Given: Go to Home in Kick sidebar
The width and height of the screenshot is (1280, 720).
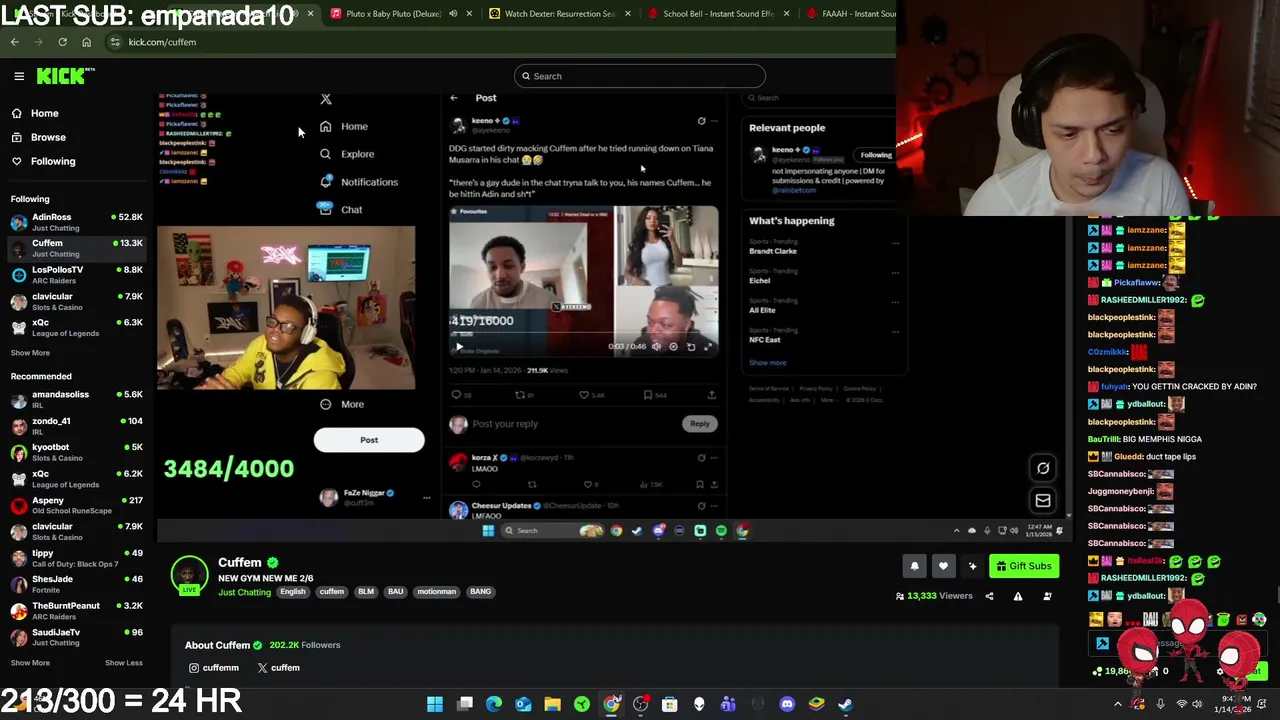Looking at the screenshot, I should [44, 113].
